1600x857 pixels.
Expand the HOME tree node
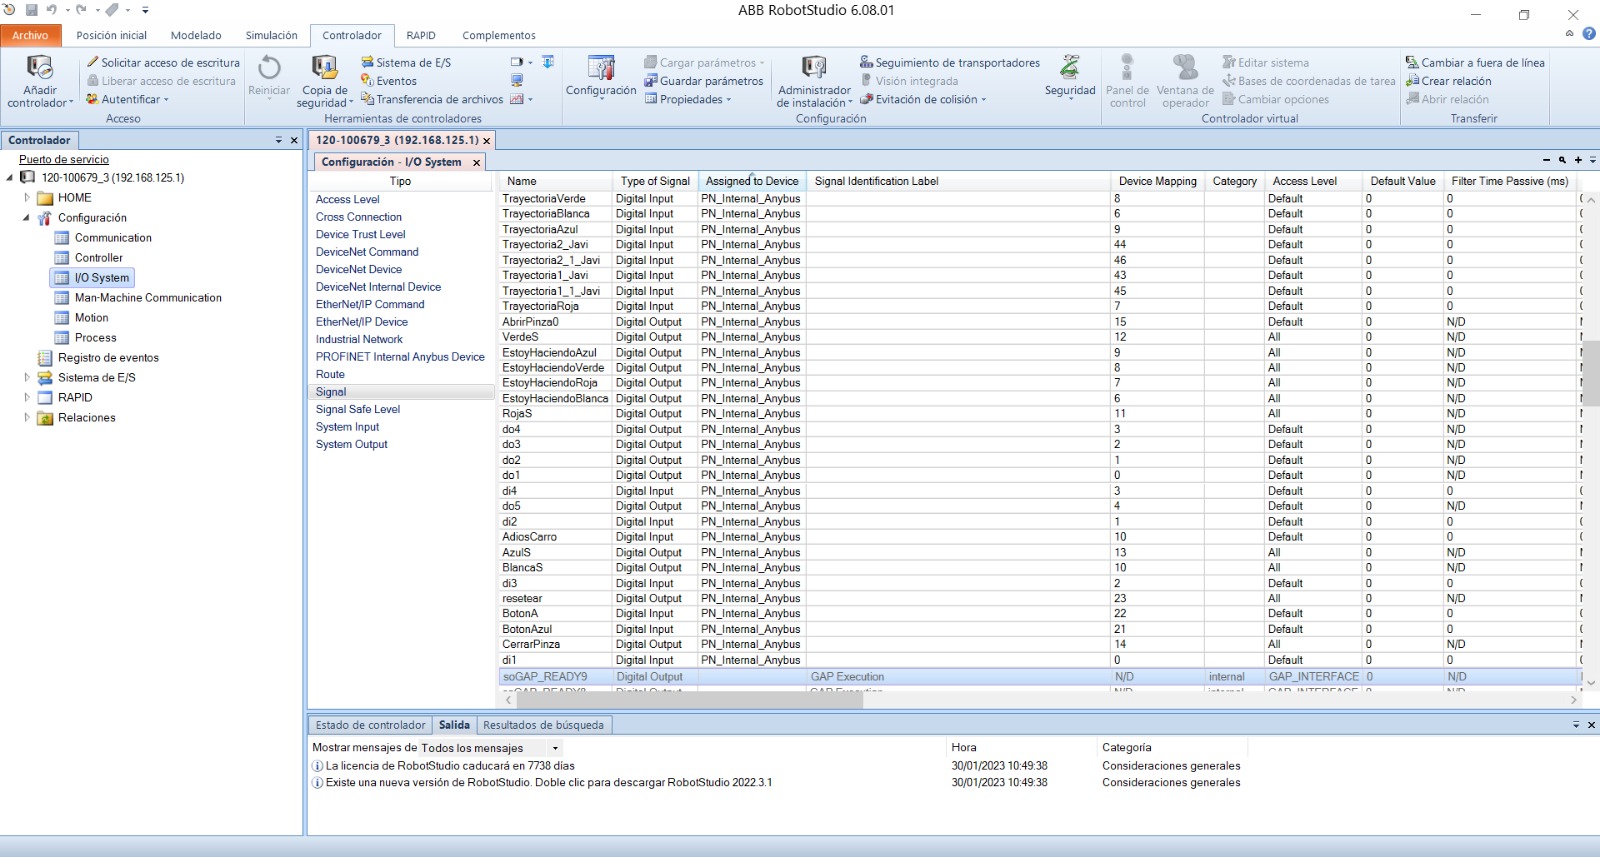click(27, 198)
